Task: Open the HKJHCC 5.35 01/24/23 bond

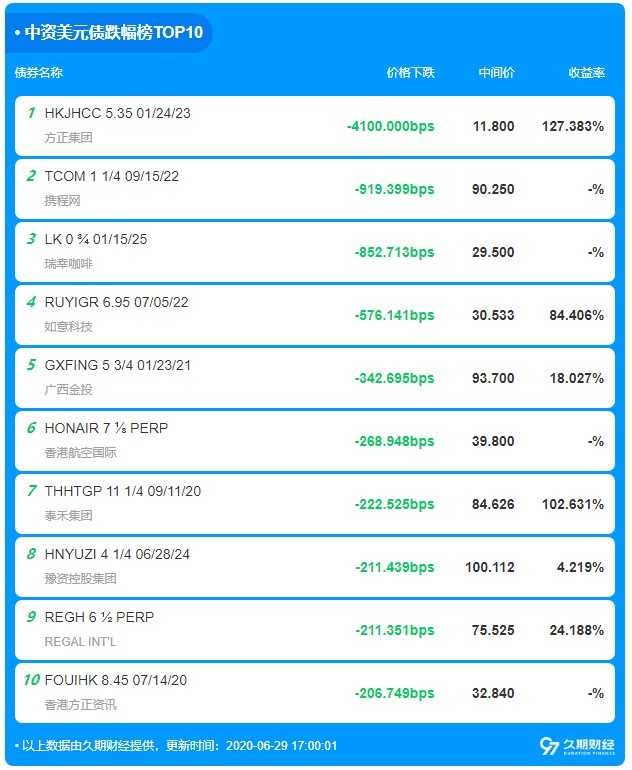Action: click(117, 113)
